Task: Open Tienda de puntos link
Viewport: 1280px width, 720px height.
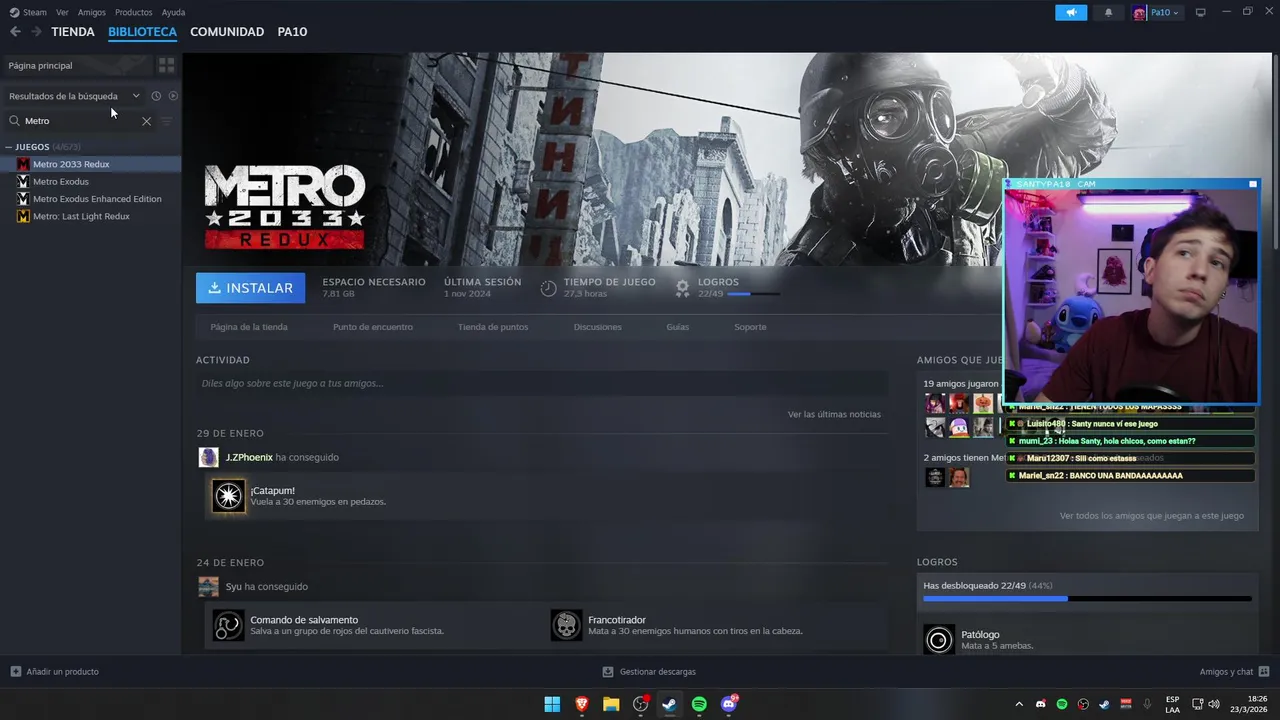Action: (493, 327)
